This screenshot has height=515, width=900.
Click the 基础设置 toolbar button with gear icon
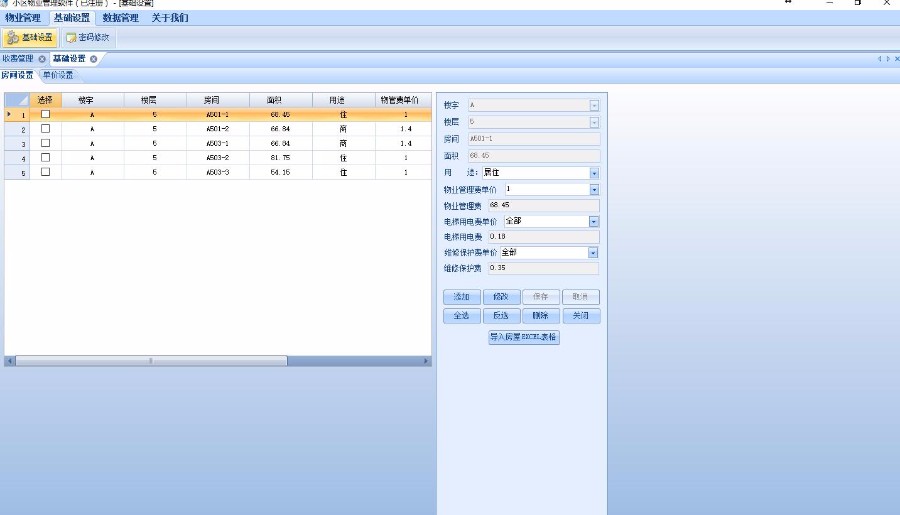[x=30, y=38]
